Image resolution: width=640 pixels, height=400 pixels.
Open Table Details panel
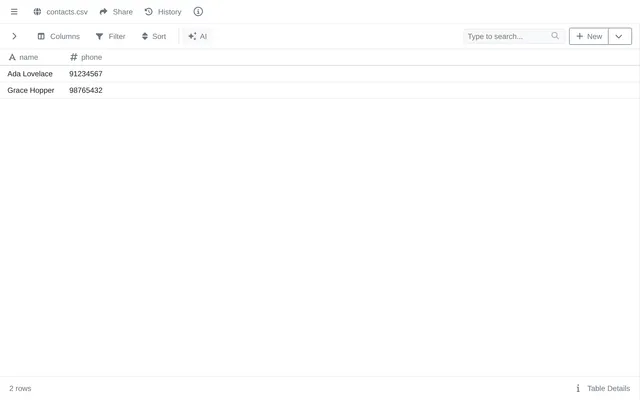[603, 388]
